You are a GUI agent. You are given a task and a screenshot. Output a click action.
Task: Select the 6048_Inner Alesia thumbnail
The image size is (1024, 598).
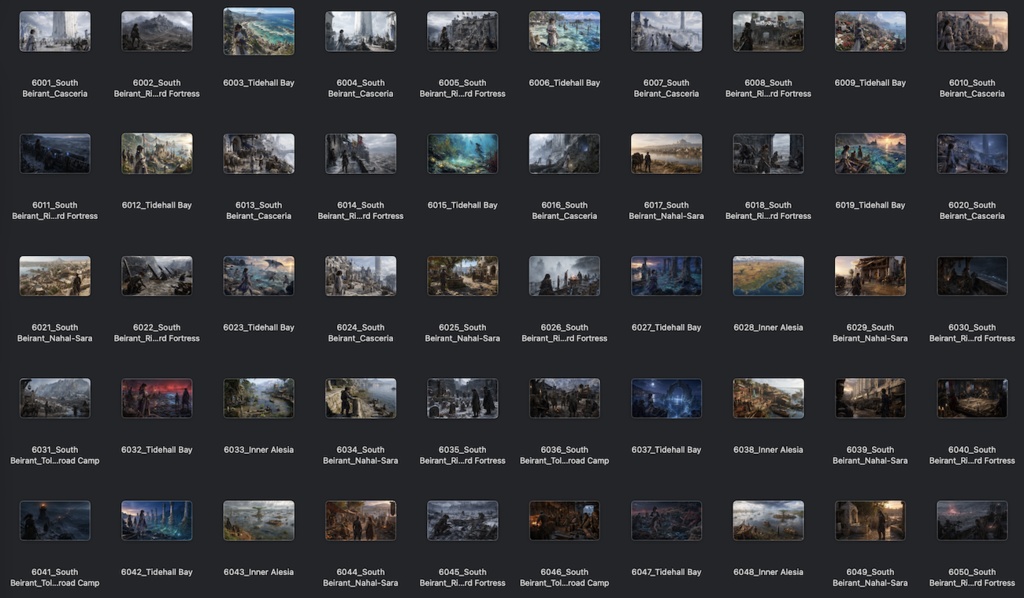click(x=768, y=520)
